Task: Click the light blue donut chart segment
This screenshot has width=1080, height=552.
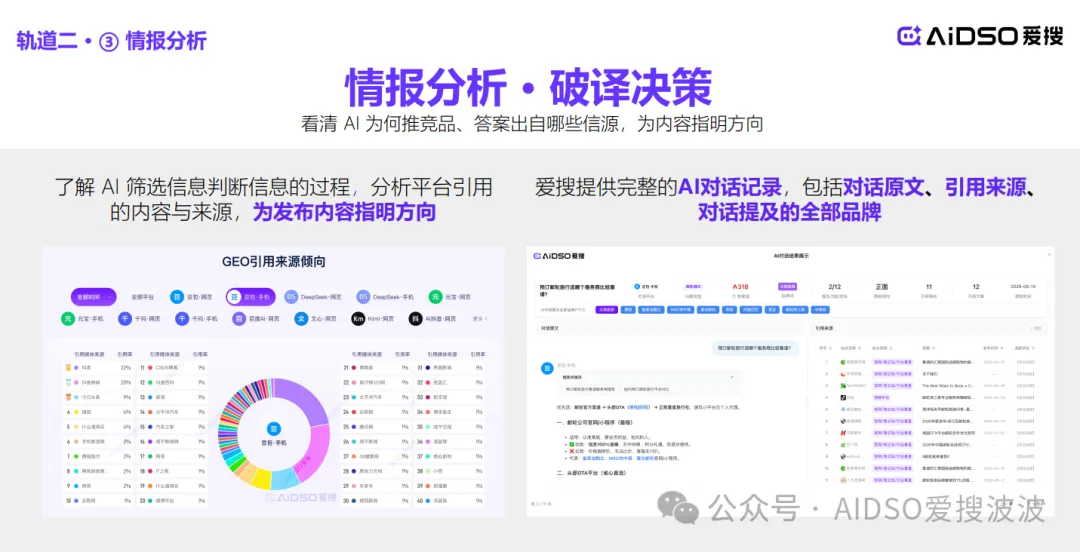Action: [x=284, y=479]
